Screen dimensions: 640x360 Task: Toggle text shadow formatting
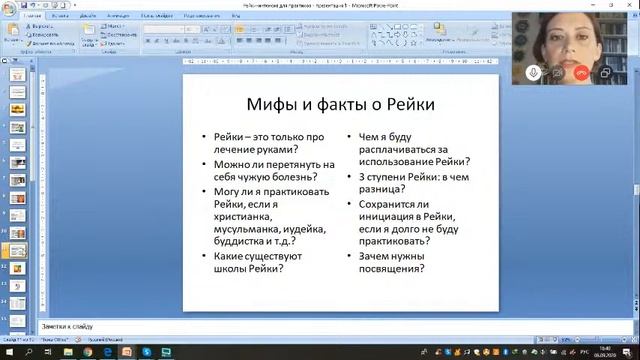pos(186,41)
